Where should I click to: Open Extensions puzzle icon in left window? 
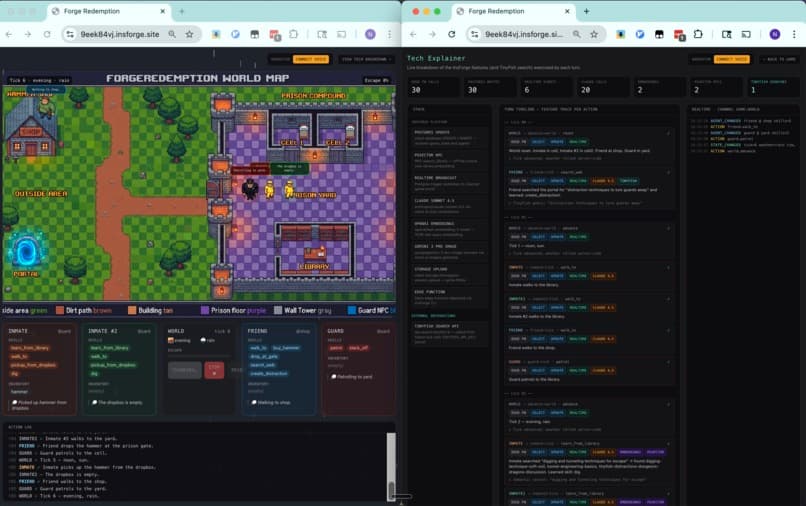click(x=294, y=34)
